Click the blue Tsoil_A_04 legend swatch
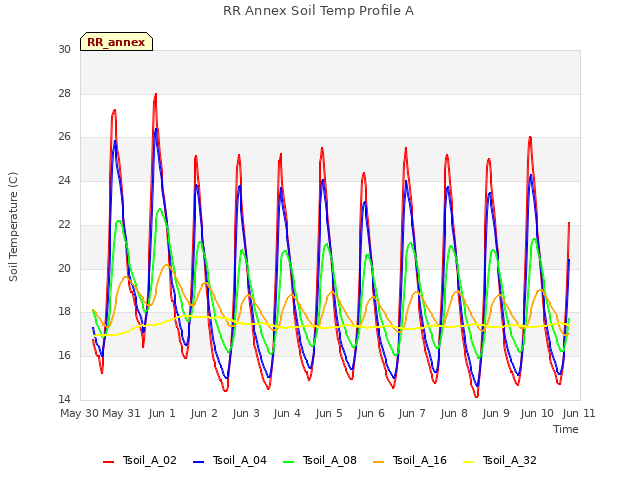 (x=198, y=462)
